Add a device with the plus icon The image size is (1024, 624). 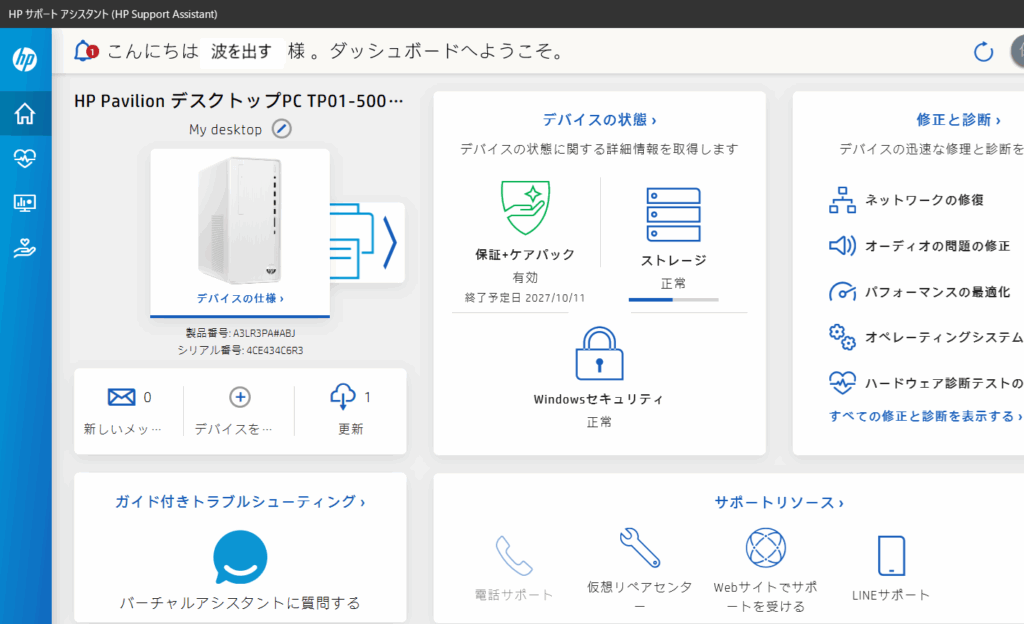coord(240,397)
